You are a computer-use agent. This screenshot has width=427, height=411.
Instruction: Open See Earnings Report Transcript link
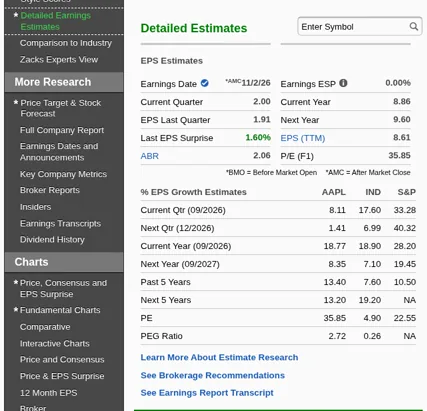[207, 393]
